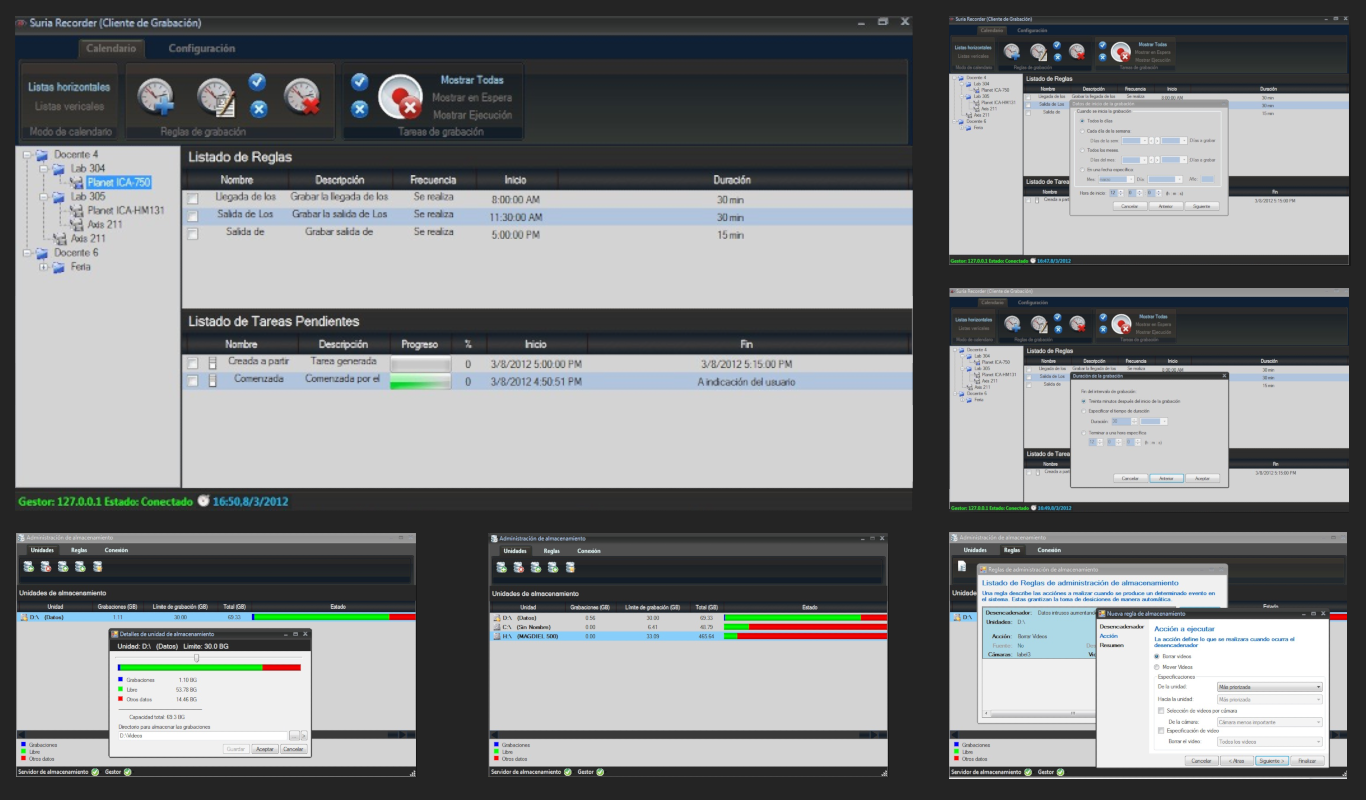This screenshot has width=1366, height=800.
Task: Expand the Feria folder node
Action: pos(43,267)
